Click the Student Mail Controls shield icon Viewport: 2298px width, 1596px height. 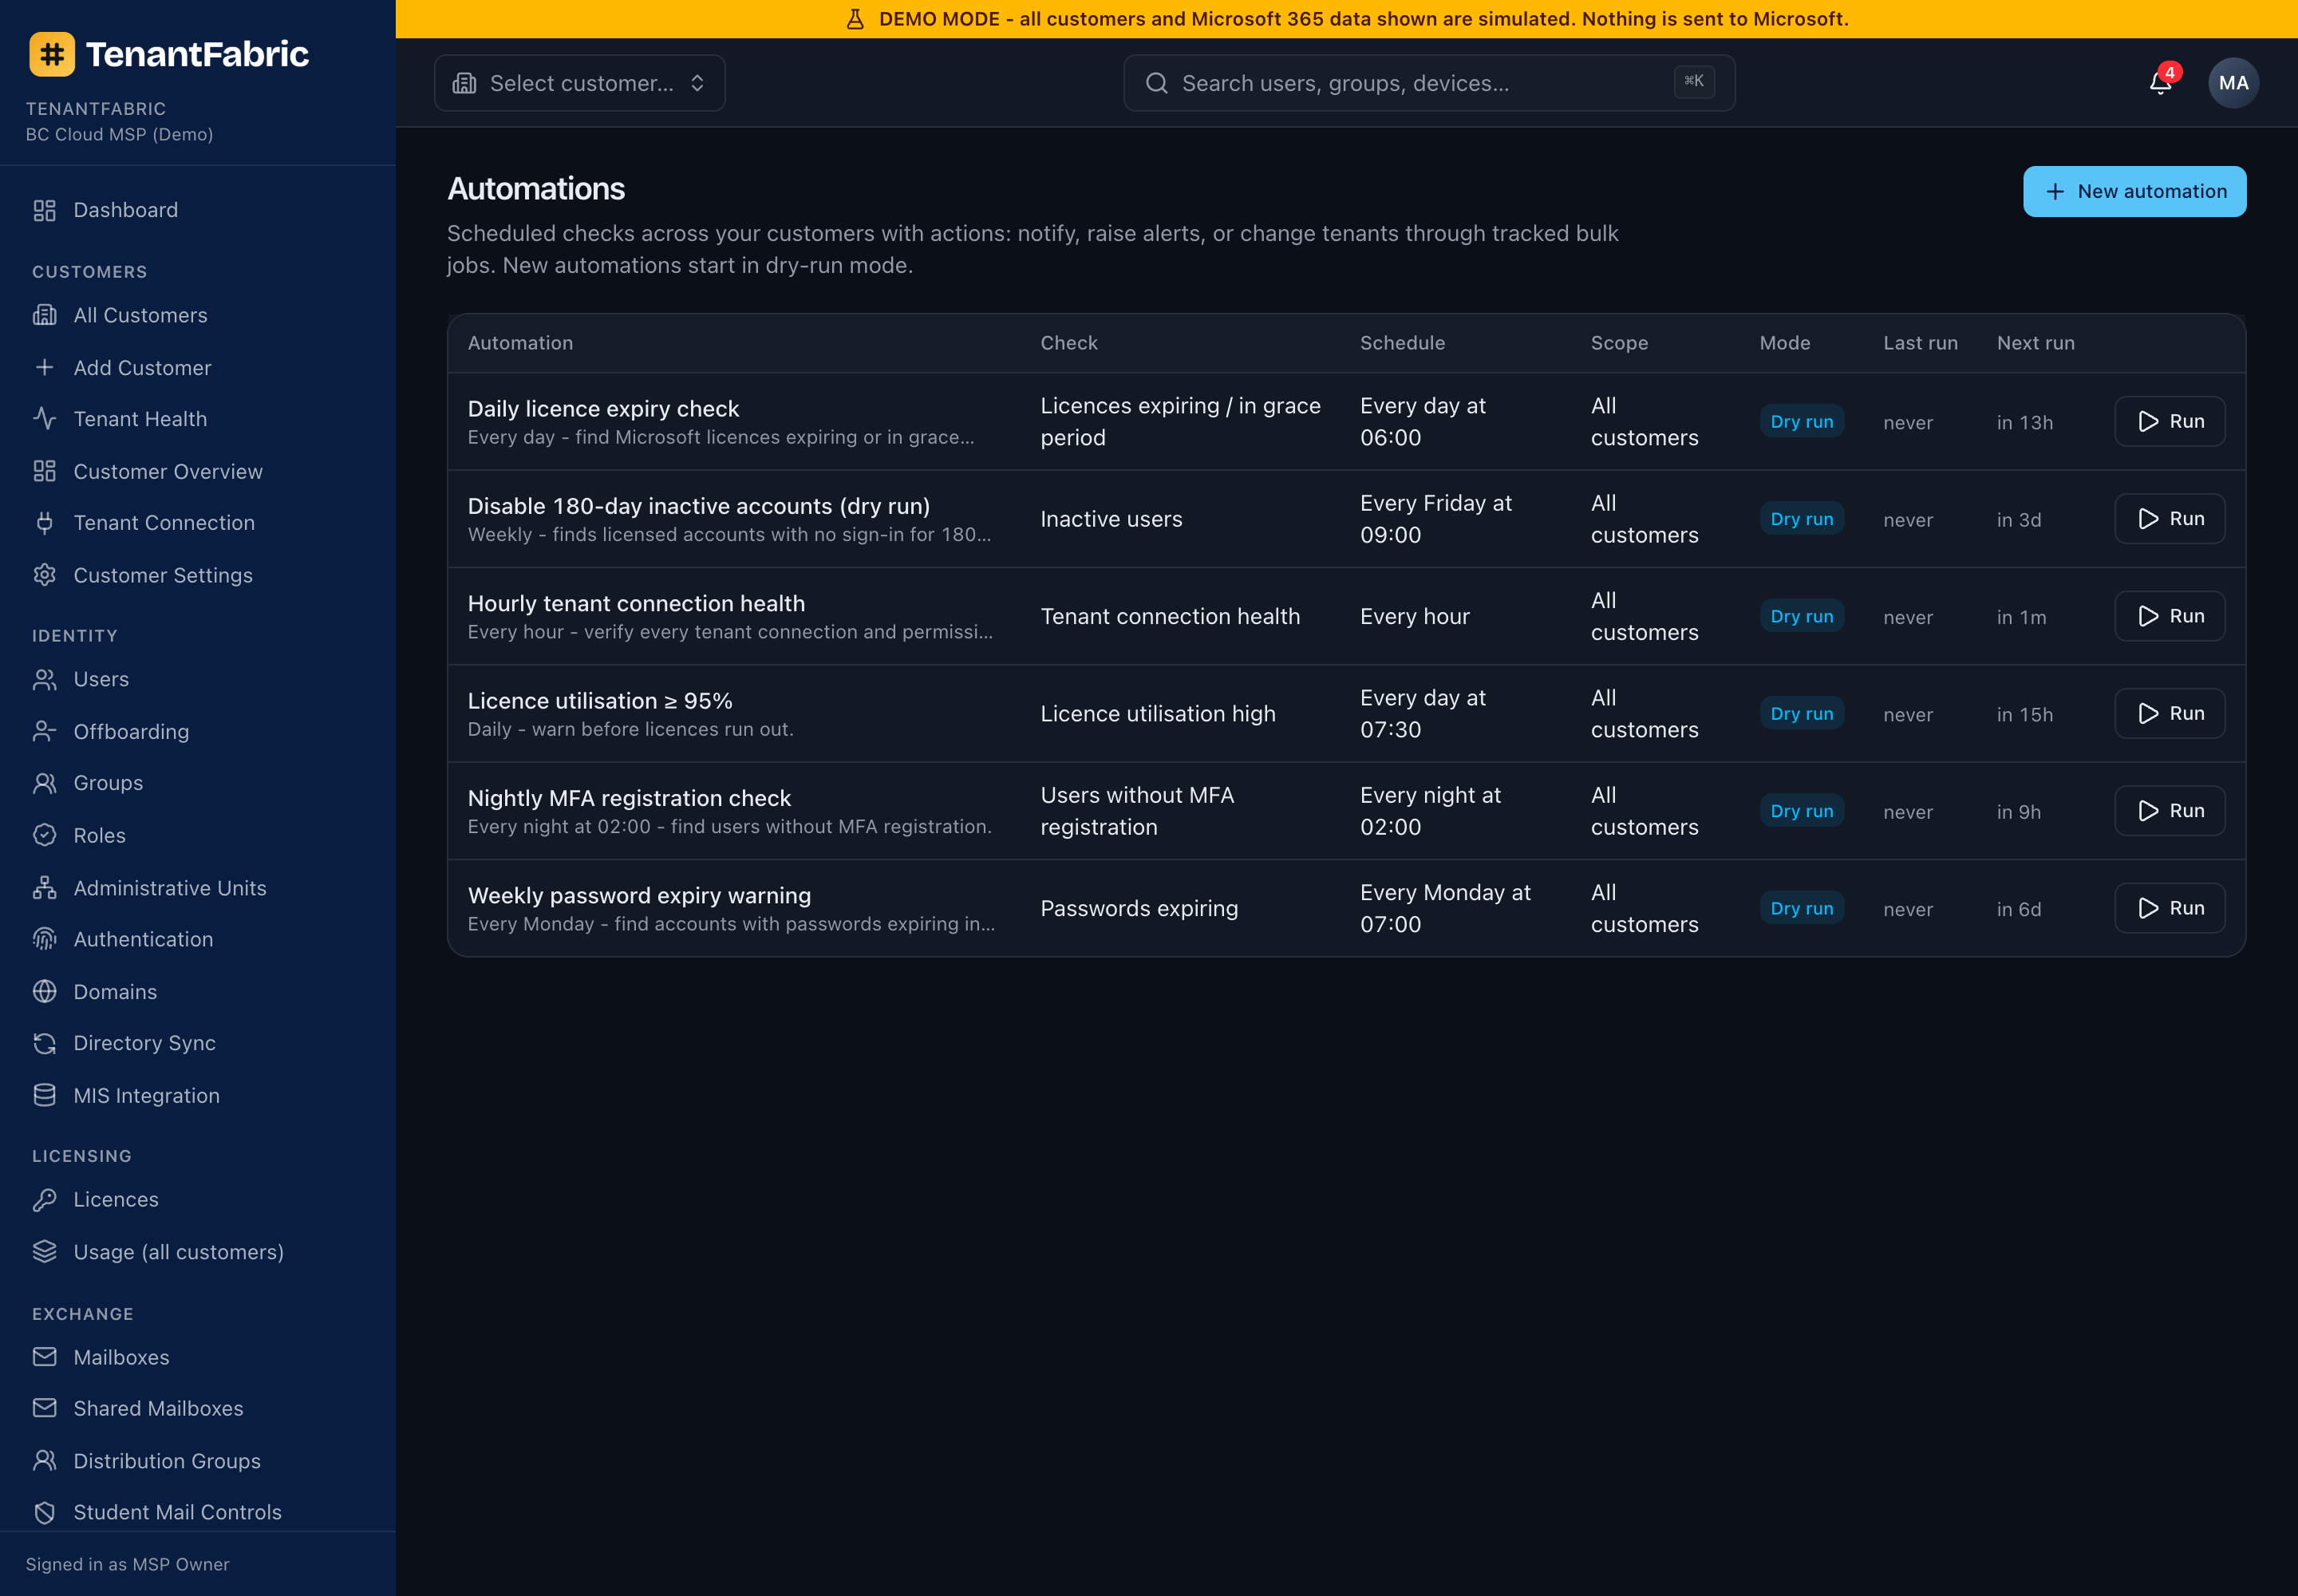click(44, 1512)
